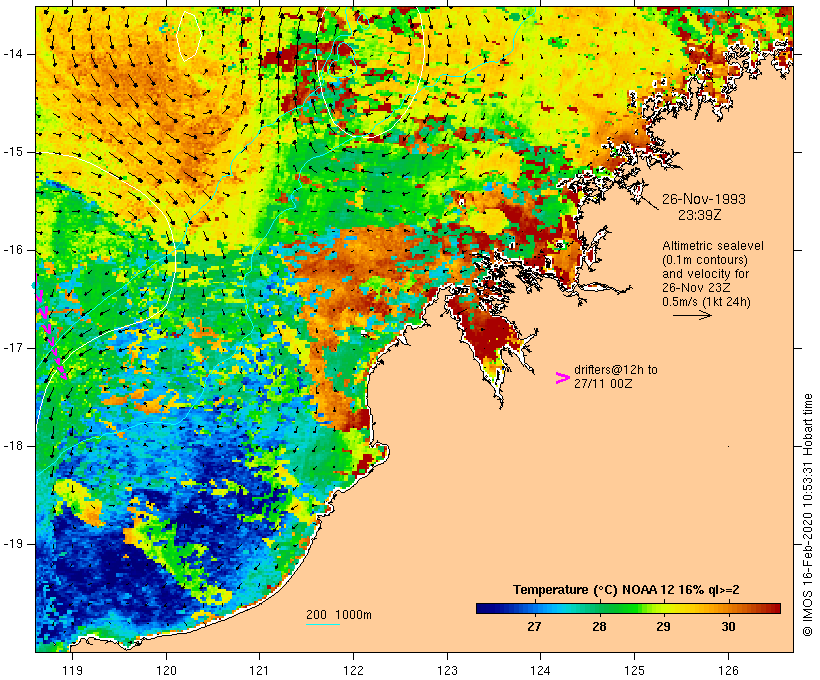The height and width of the screenshot is (680, 820).
Task: Click the cyan depth contour legend line
Action: (x=323, y=624)
